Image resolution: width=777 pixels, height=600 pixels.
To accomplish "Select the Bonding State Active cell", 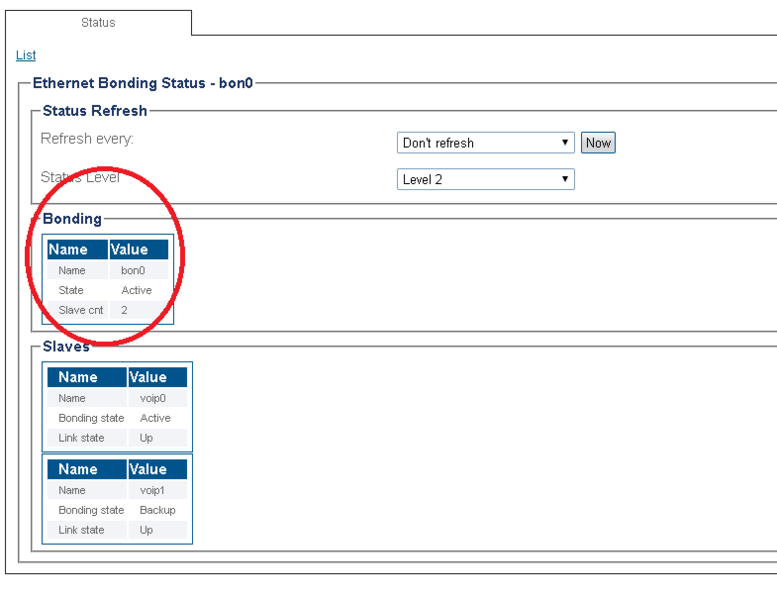I will [x=139, y=290].
